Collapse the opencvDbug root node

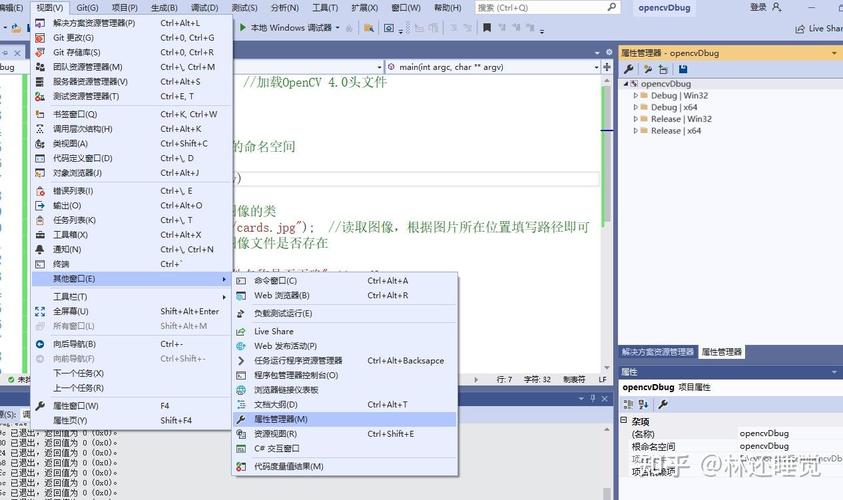pyautogui.click(x=626, y=84)
